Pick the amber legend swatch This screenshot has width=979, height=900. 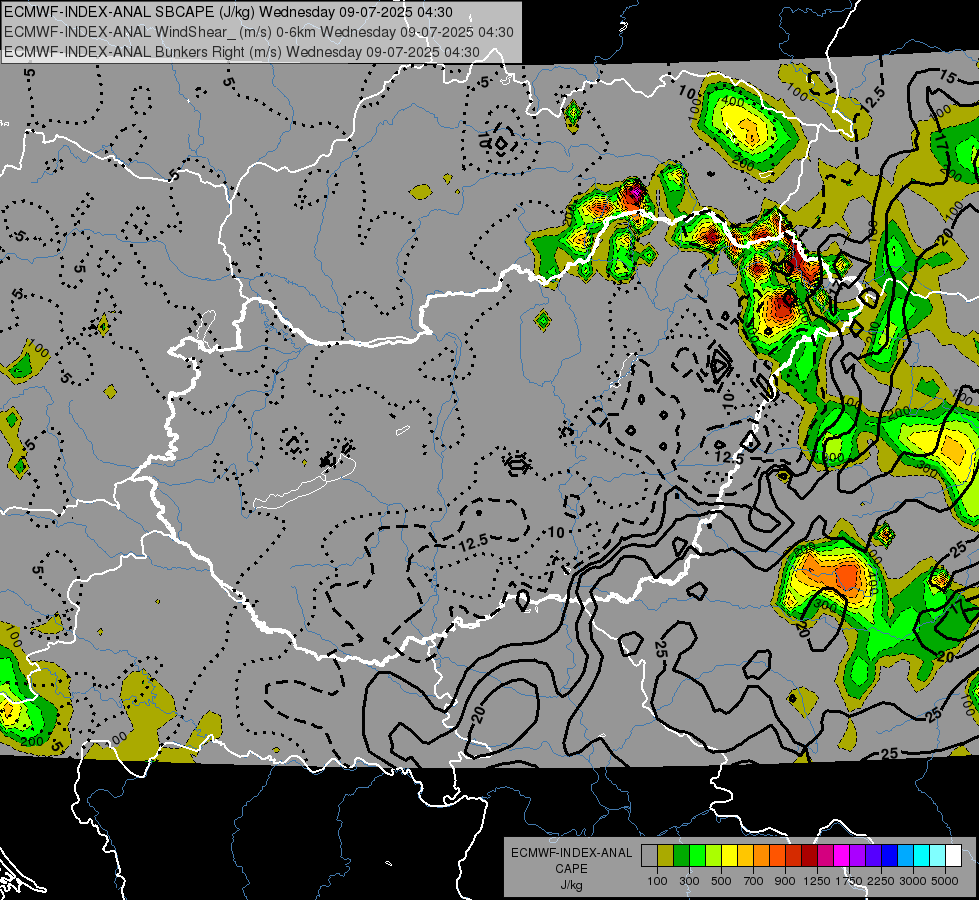745,856
